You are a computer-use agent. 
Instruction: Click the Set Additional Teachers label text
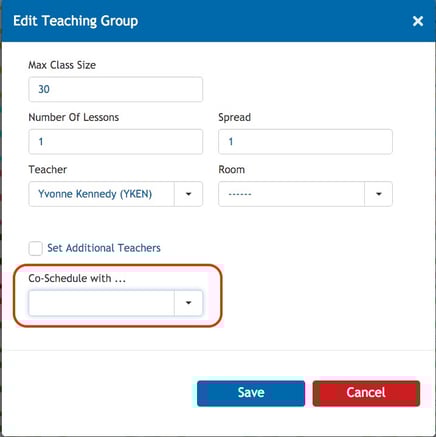click(x=104, y=248)
